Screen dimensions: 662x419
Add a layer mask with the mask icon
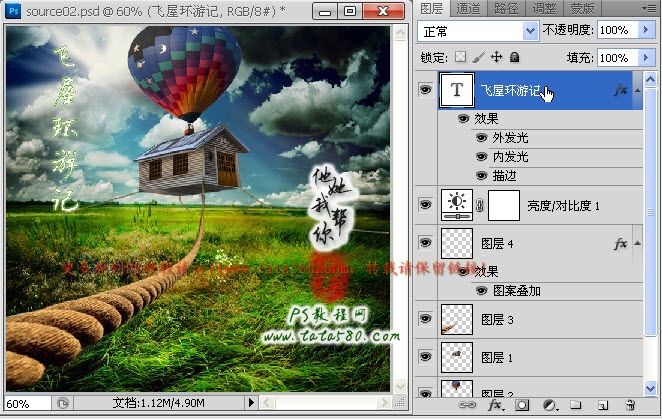pos(522,405)
